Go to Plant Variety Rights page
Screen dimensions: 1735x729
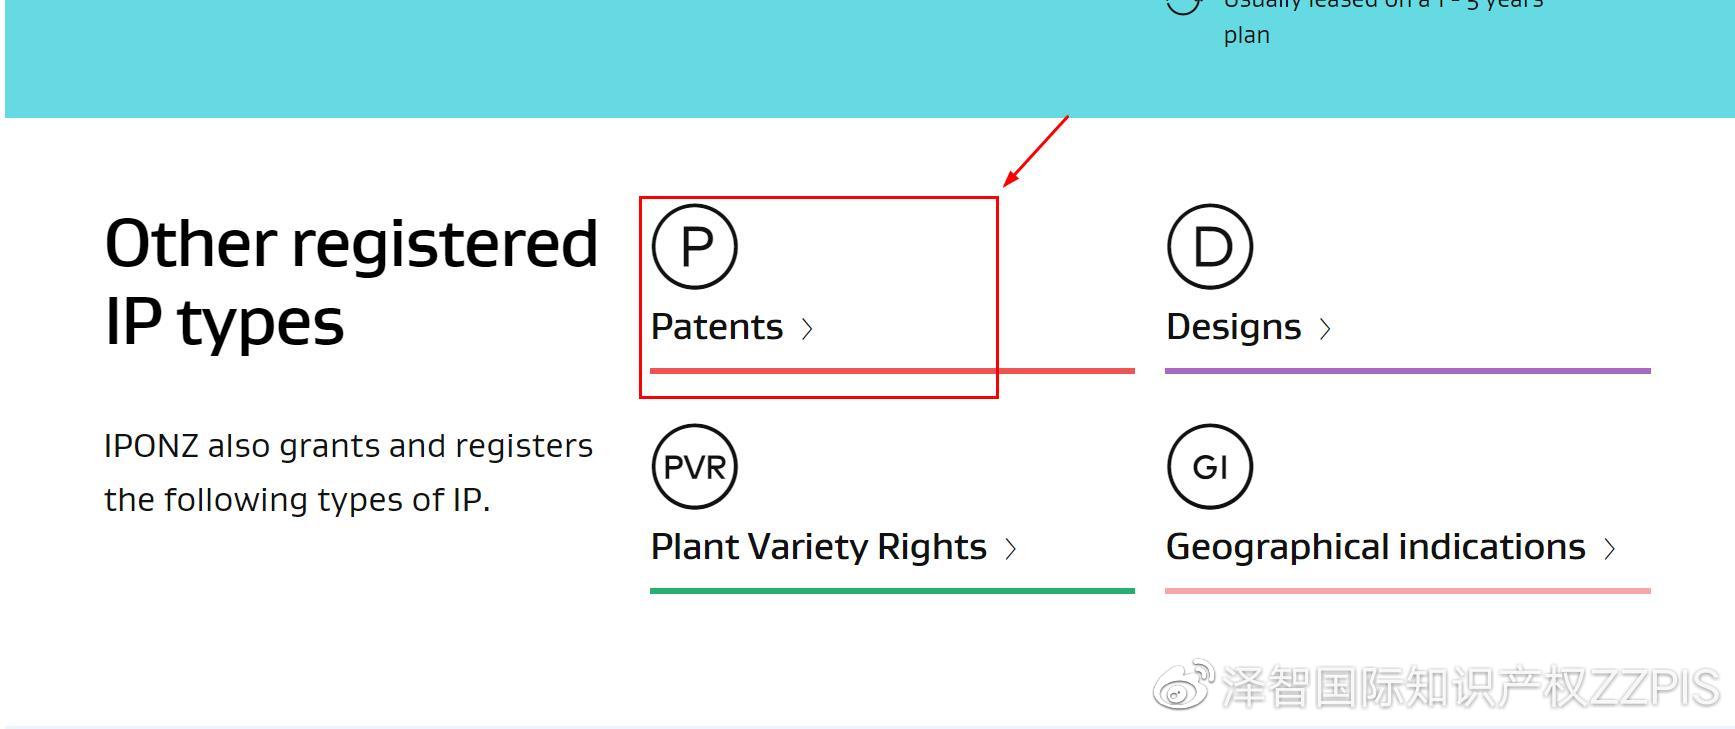pos(819,547)
